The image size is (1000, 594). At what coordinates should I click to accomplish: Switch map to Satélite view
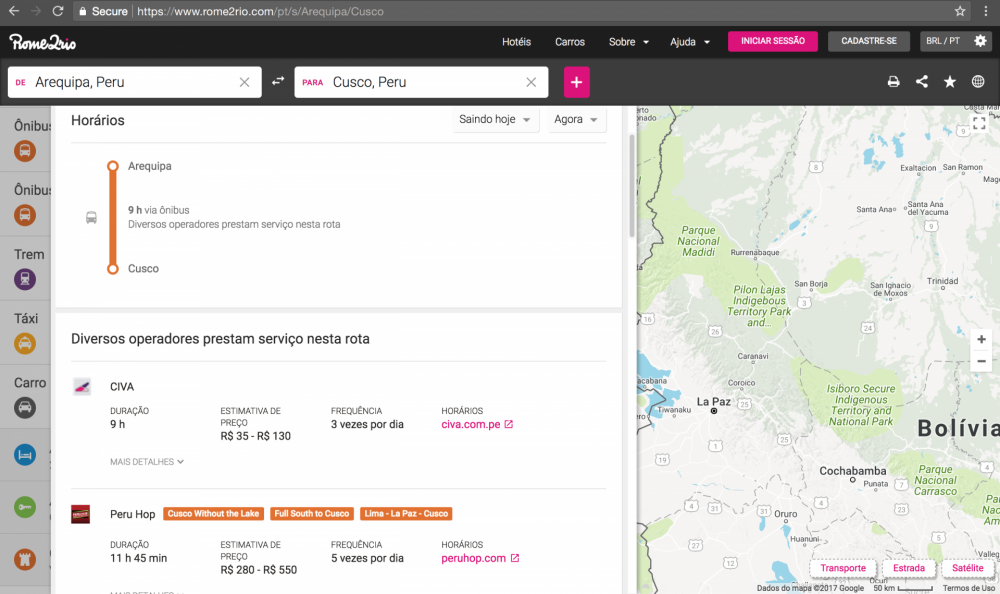click(967, 568)
